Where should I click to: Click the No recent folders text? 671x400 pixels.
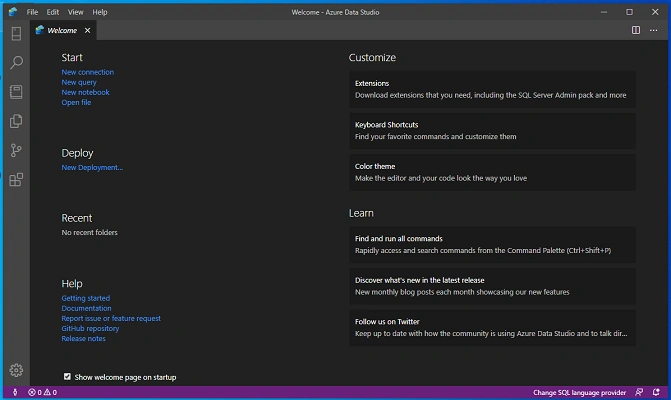(89, 232)
